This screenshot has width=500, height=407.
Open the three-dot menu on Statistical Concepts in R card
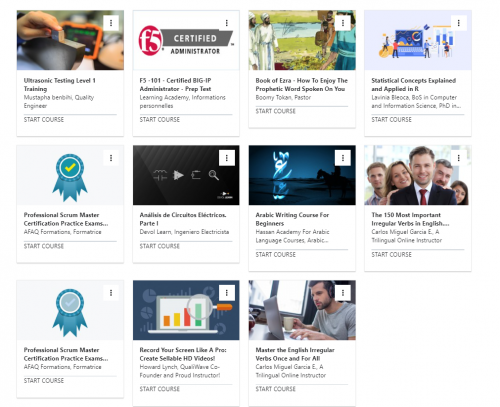(459, 23)
